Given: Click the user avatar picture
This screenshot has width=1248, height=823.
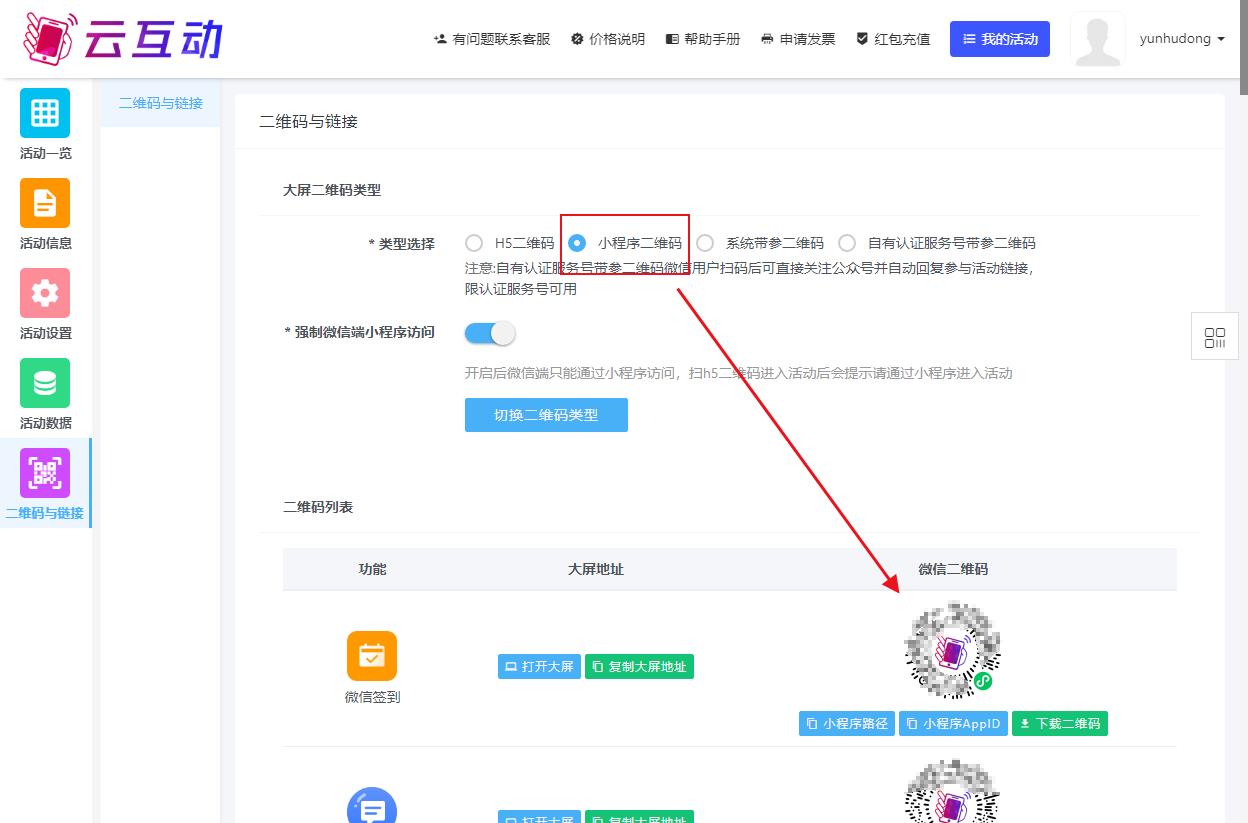Looking at the screenshot, I should click(x=1097, y=40).
